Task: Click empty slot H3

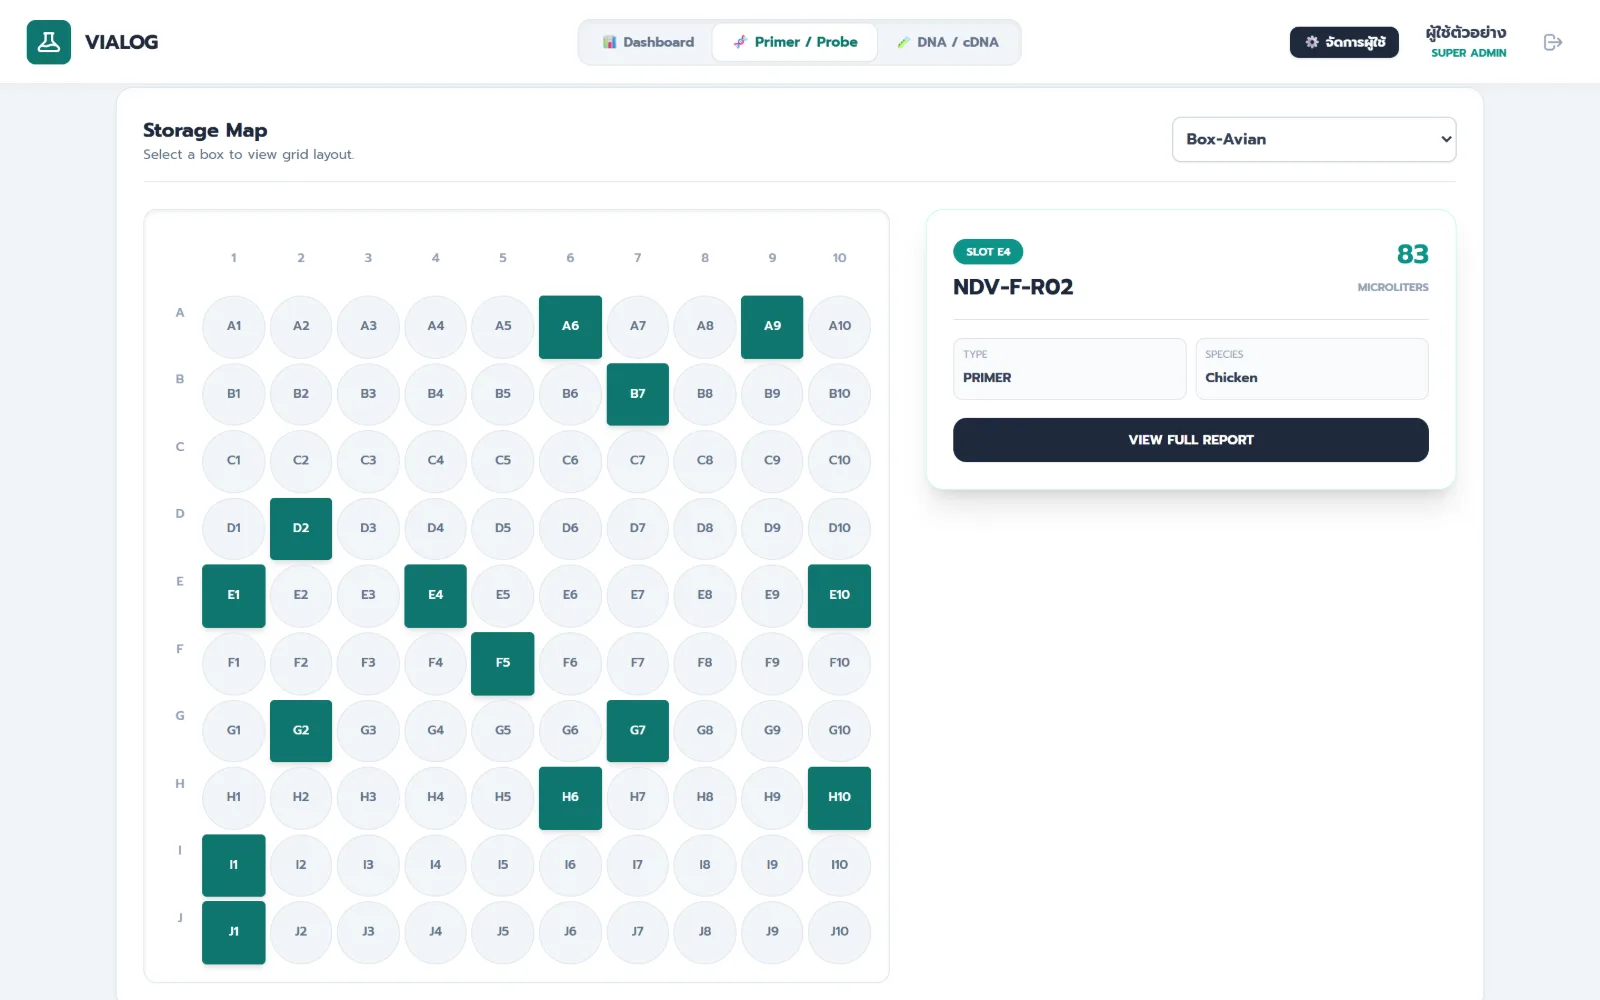Action: [x=368, y=797]
